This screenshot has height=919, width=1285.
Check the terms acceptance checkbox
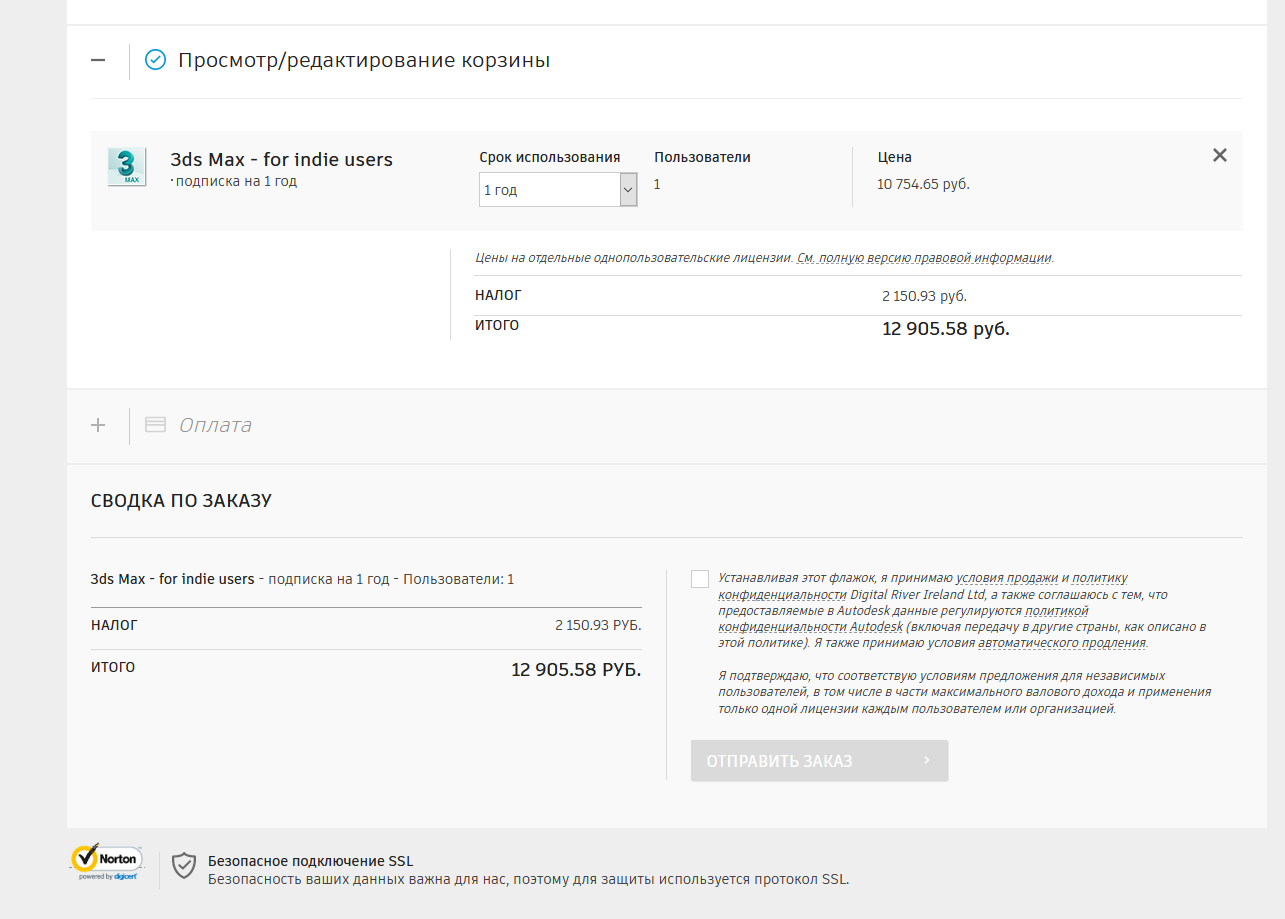tap(700, 579)
